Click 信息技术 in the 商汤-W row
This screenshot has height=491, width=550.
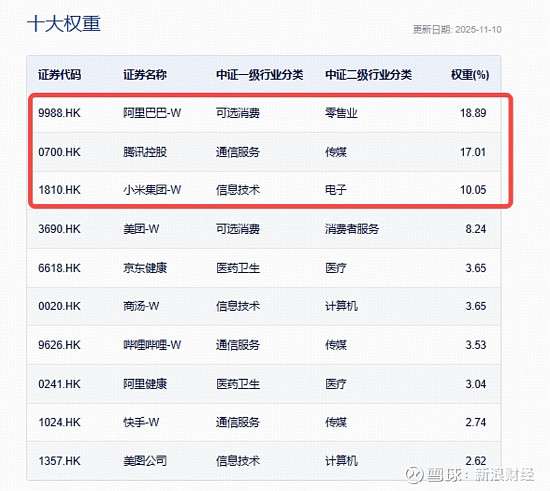tap(238, 306)
